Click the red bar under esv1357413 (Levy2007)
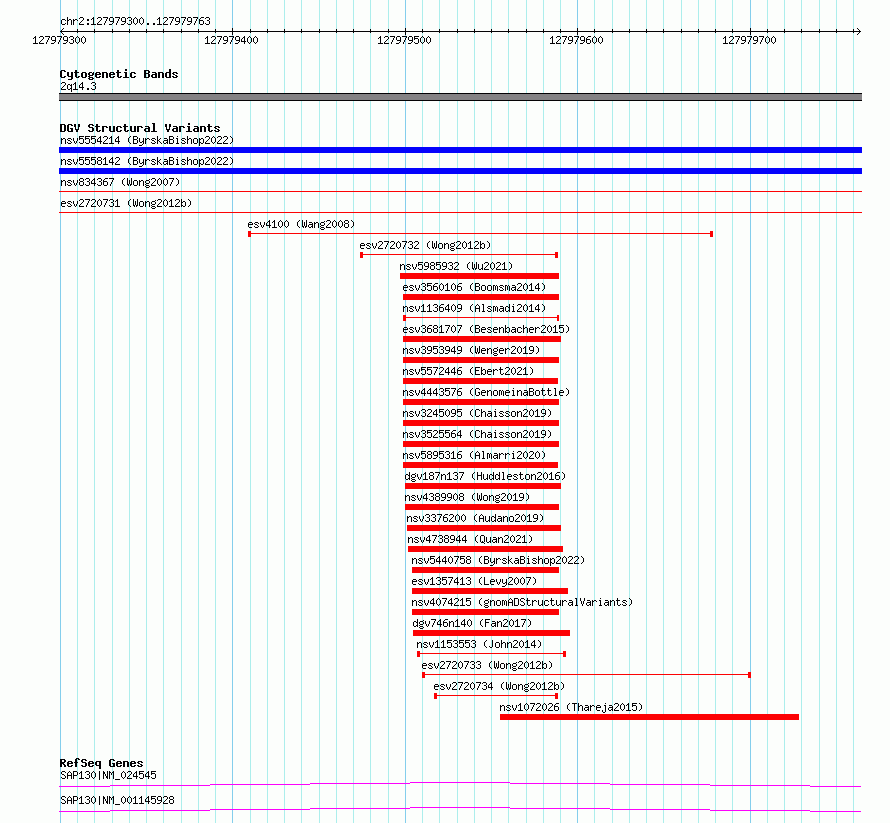The width and height of the screenshot is (890, 823). pos(490,591)
